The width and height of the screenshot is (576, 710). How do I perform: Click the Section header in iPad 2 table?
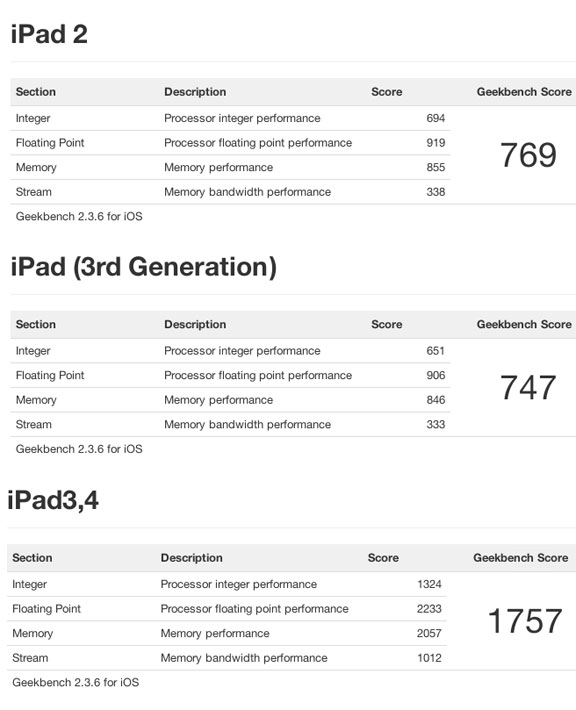[x=36, y=92]
